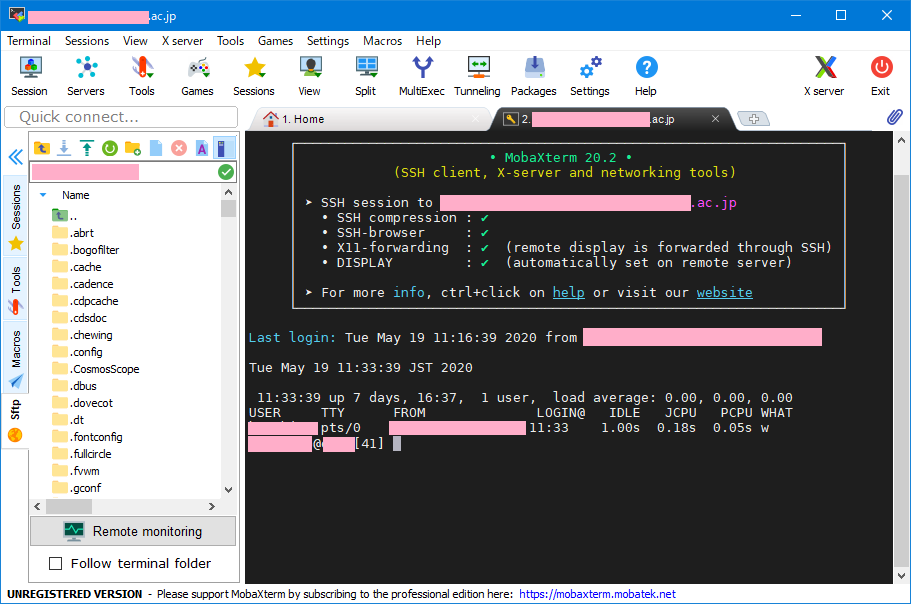
Task: Open the Help menu
Action: pos(429,41)
